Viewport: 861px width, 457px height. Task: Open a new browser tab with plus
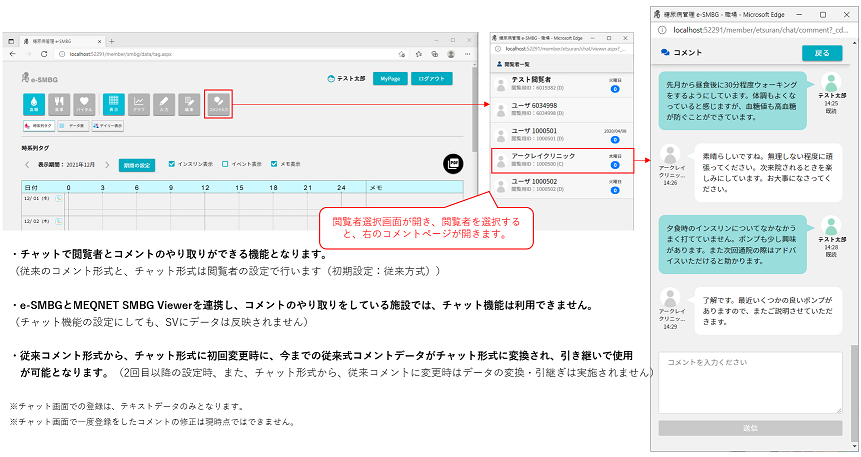[x=111, y=41]
